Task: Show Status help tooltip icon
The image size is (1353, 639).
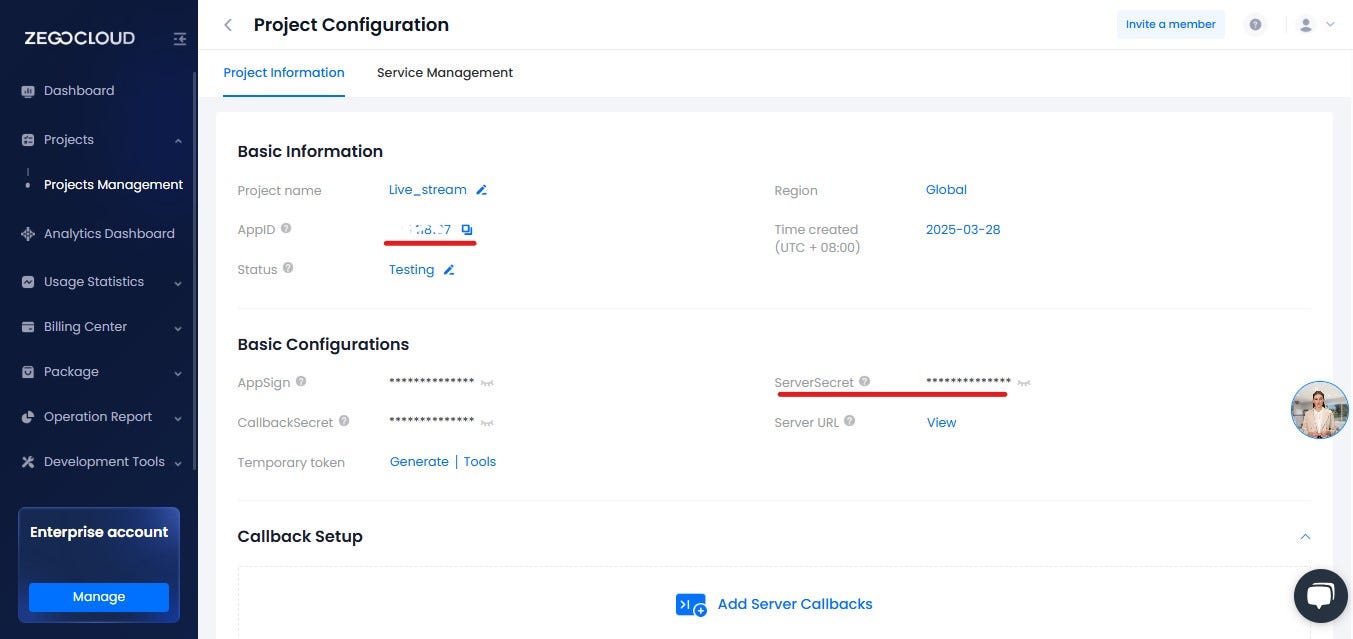Action: (288, 268)
